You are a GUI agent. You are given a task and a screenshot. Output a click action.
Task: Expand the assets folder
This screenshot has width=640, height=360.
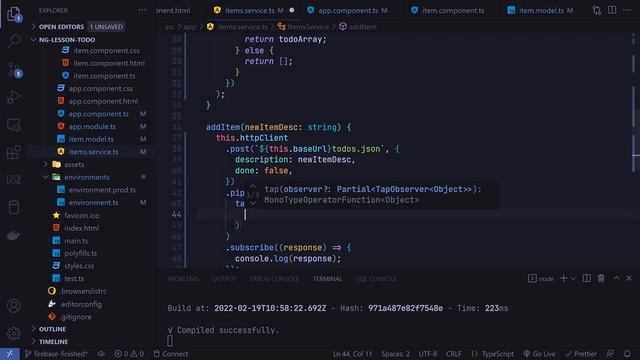click(74, 164)
